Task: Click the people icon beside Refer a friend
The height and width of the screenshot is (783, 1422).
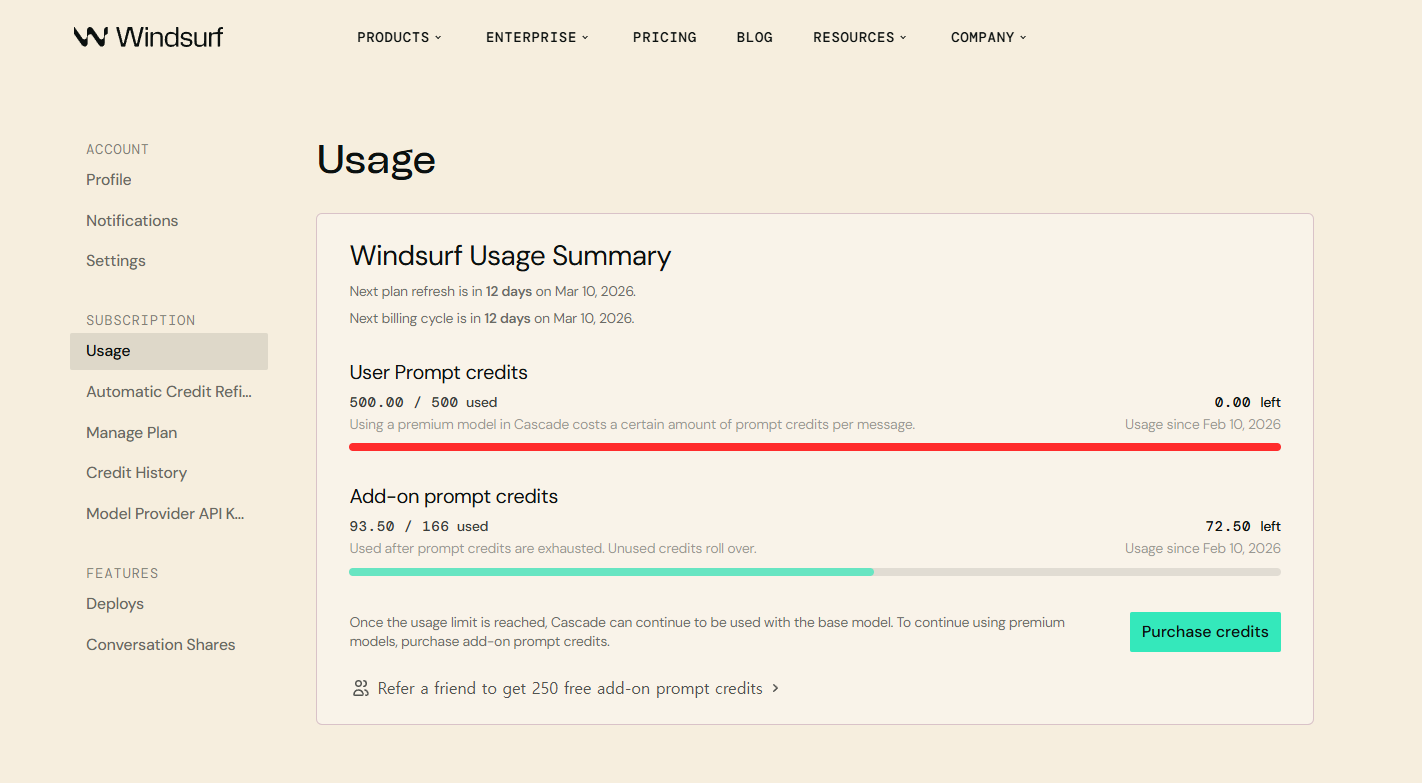Action: pyautogui.click(x=361, y=688)
